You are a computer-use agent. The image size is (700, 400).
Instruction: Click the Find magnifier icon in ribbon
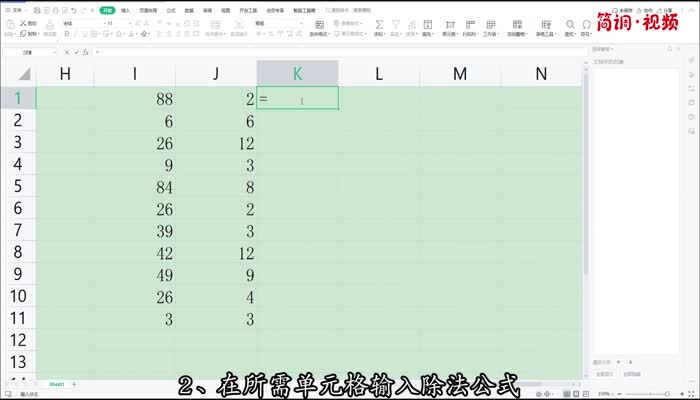[x=569, y=22]
